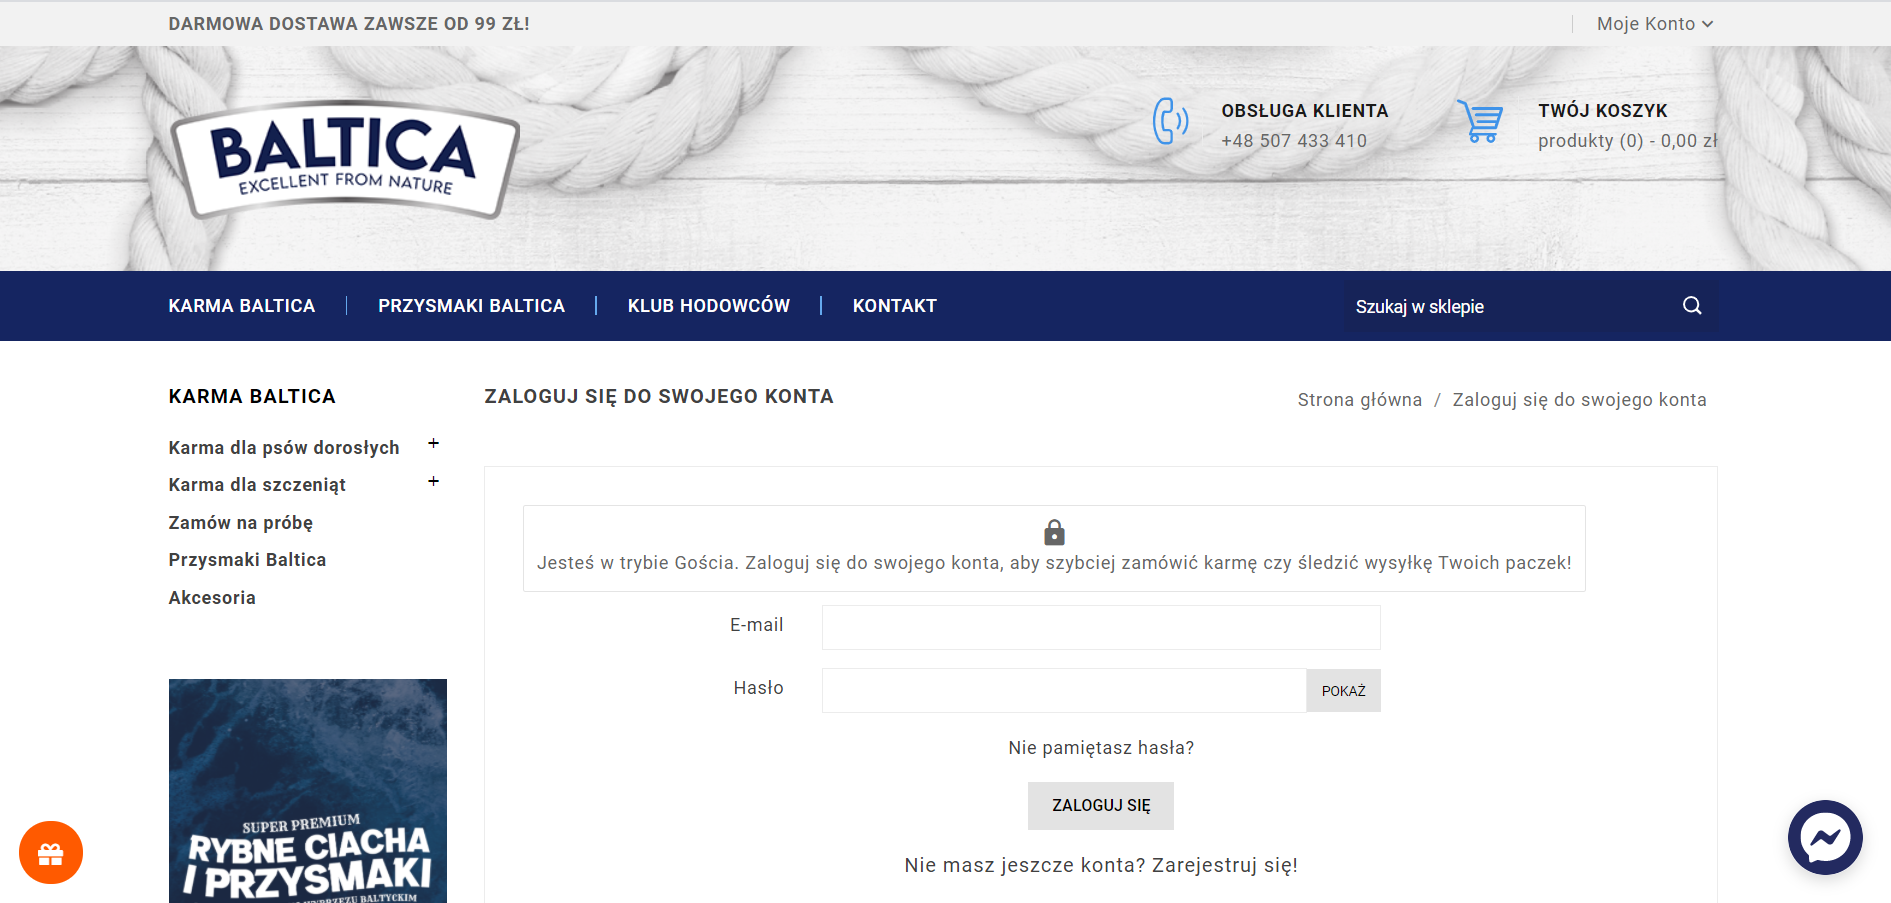This screenshot has width=1891, height=903.
Task: Open the Karma Baltica menu
Action: tap(242, 306)
